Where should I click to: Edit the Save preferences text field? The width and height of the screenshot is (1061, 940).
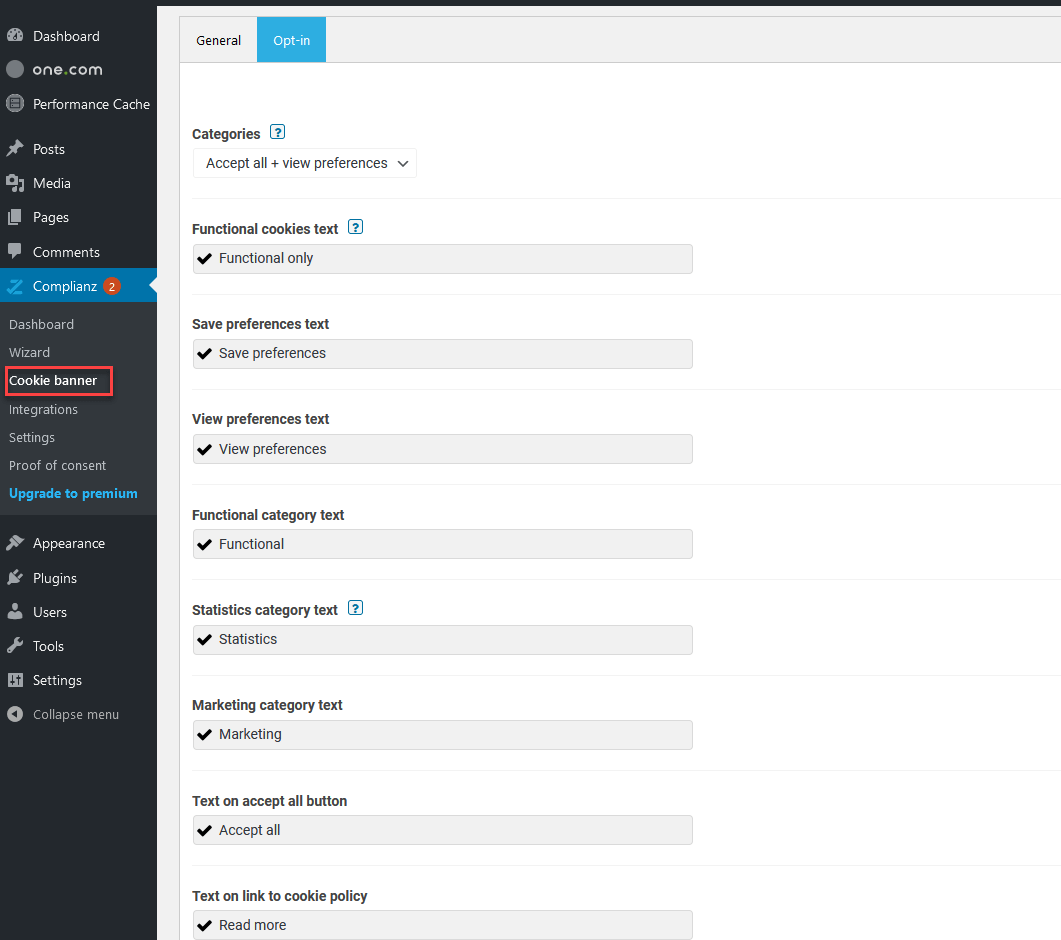click(x=443, y=354)
